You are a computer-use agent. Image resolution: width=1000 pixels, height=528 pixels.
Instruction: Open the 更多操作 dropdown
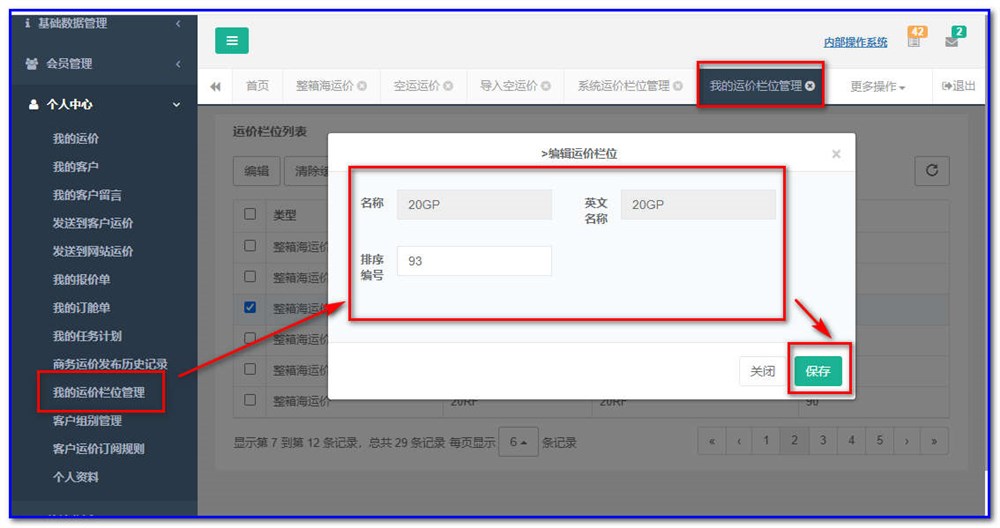tap(878, 87)
